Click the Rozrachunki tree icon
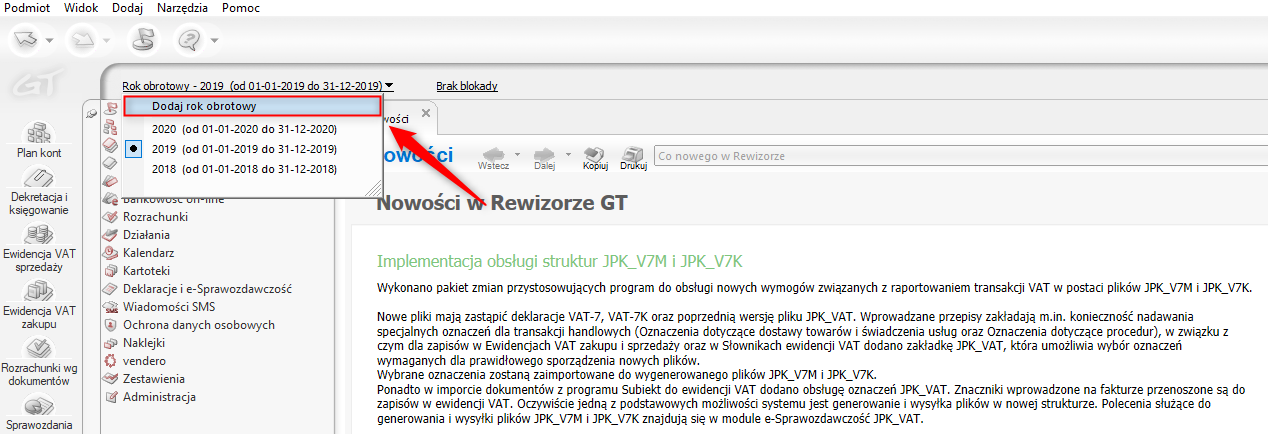The image size is (1268, 434). coord(112,216)
